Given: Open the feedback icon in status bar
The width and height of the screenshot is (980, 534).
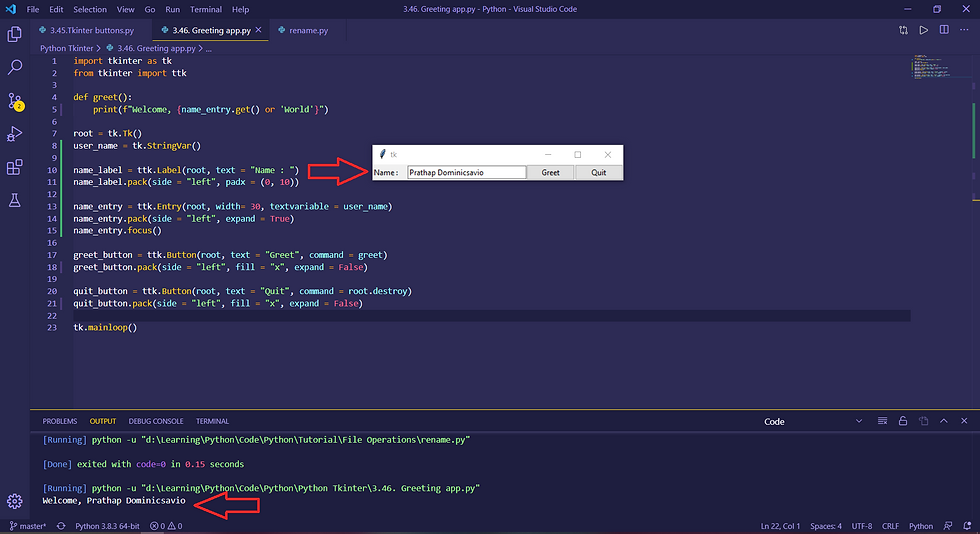Looking at the screenshot, I should 948,526.
